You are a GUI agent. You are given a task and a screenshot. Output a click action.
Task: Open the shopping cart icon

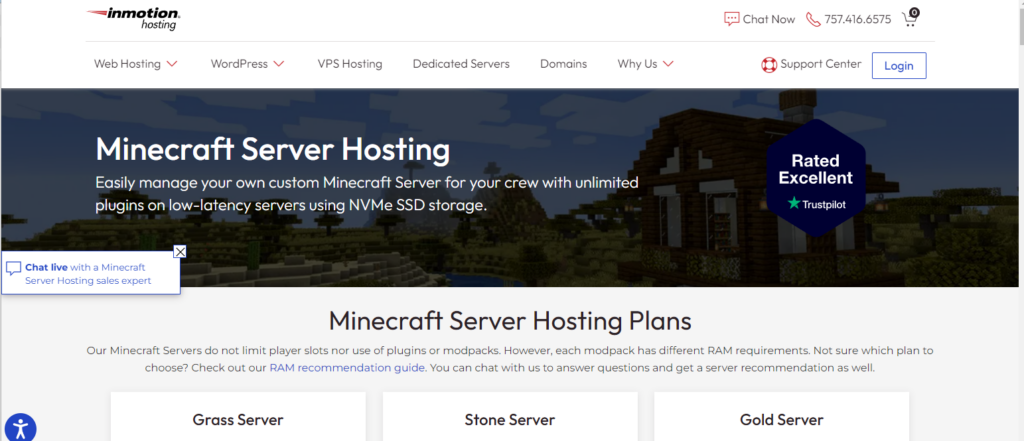[910, 18]
